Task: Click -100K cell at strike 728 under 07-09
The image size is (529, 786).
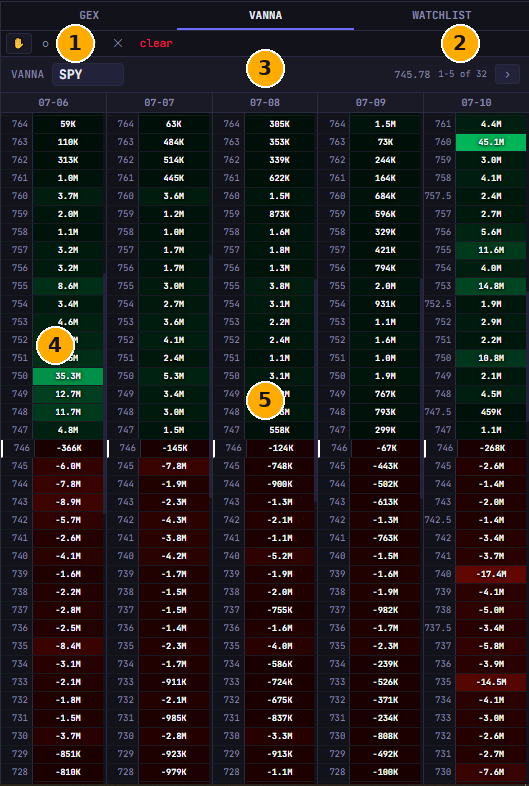Action: 385,772
